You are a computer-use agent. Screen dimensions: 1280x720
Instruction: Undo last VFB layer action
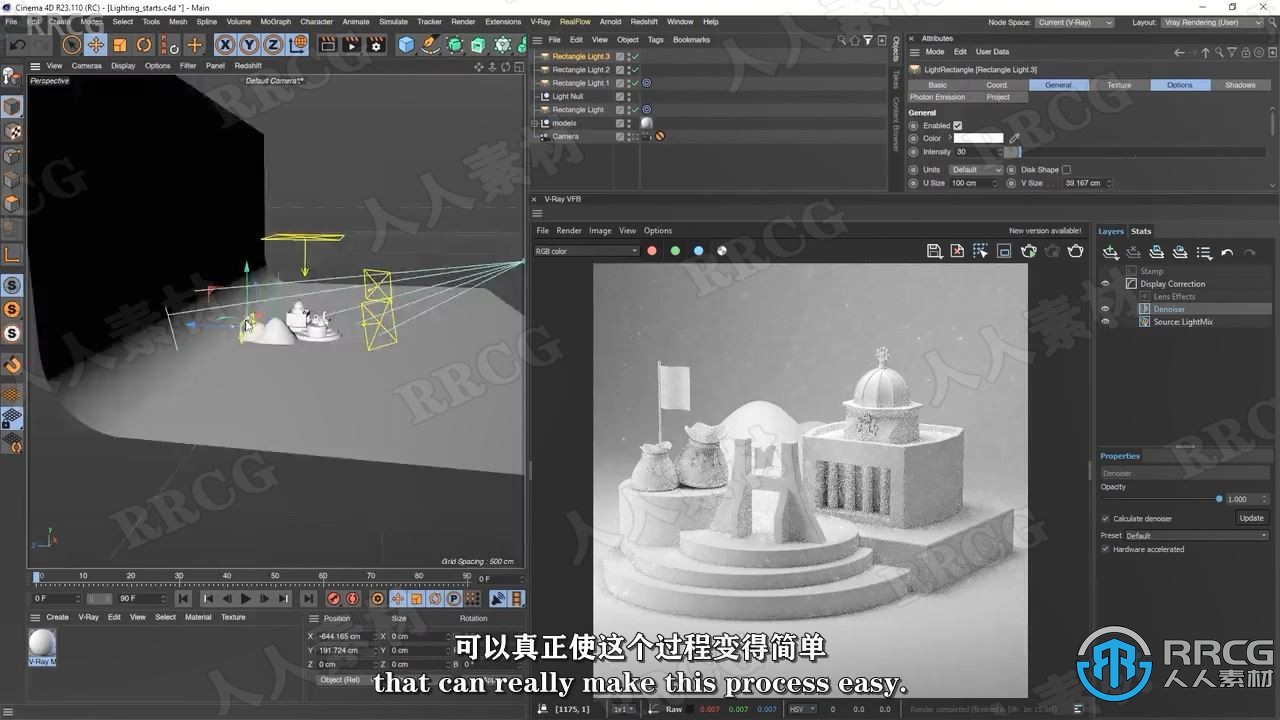tap(1227, 253)
